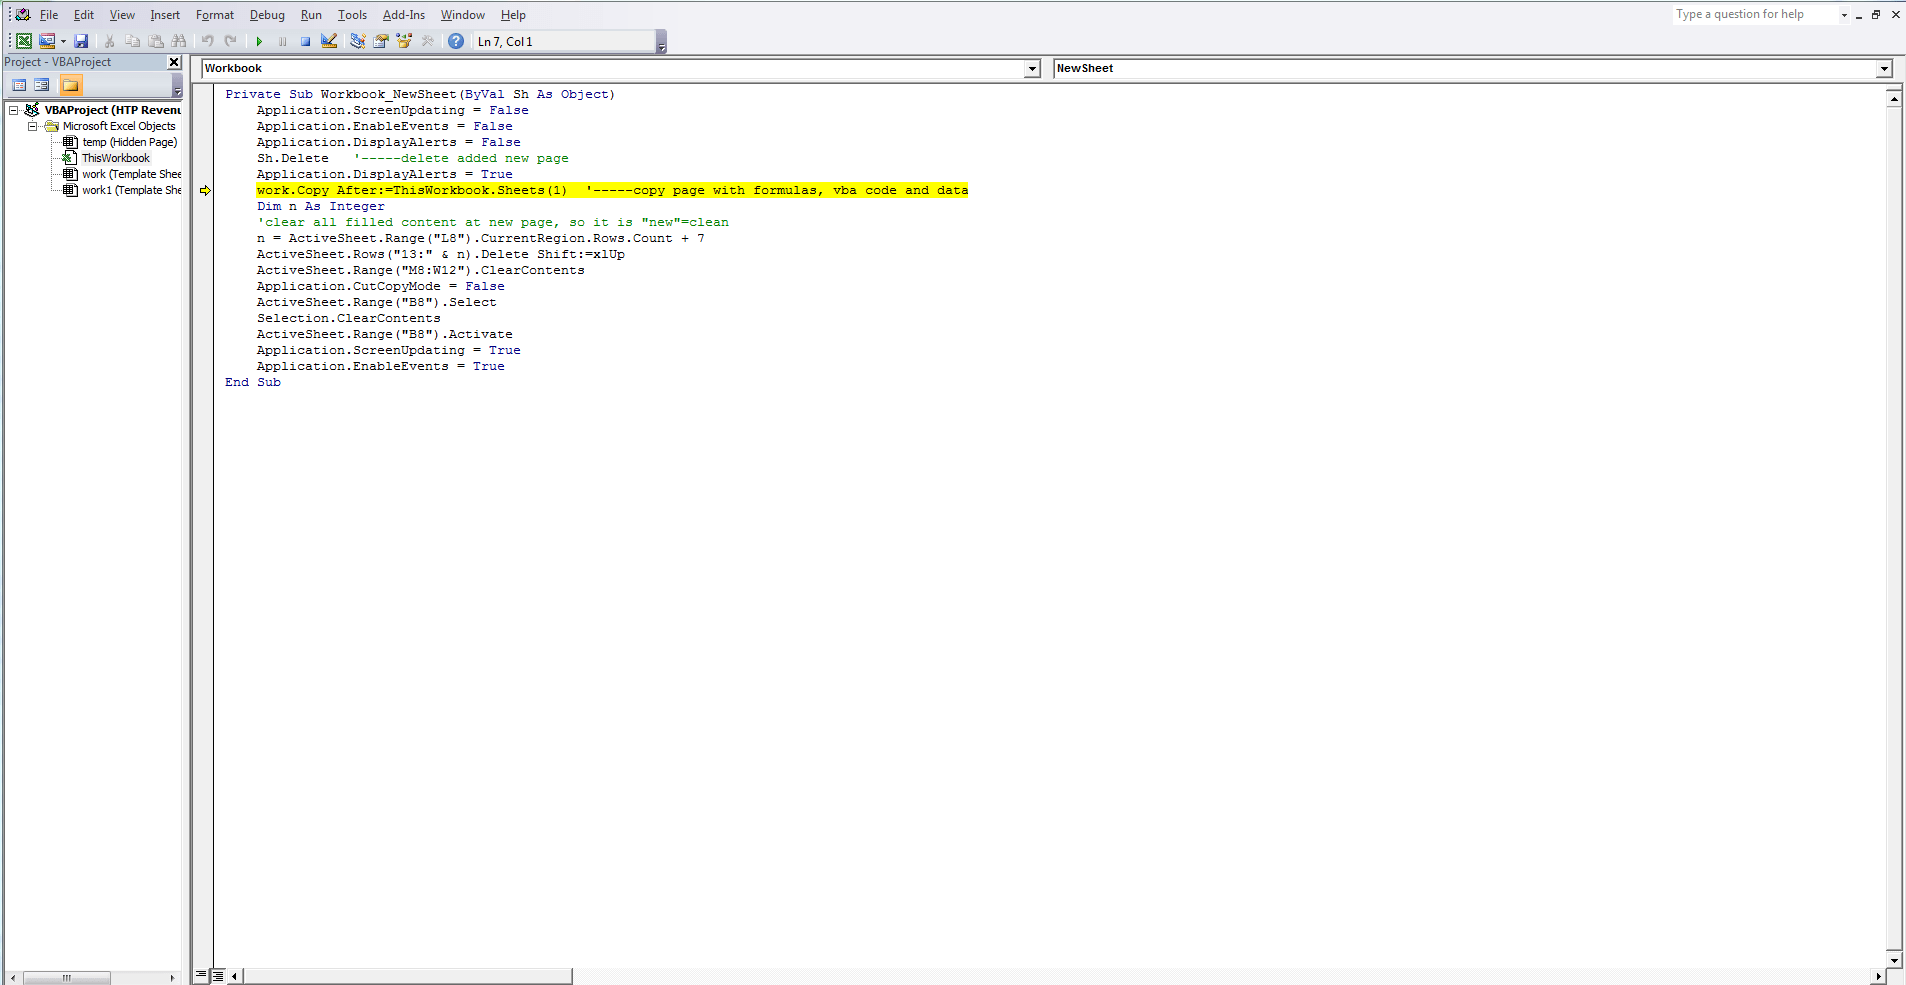
Task: Open Find with the binoculars icon
Action: [x=179, y=41]
